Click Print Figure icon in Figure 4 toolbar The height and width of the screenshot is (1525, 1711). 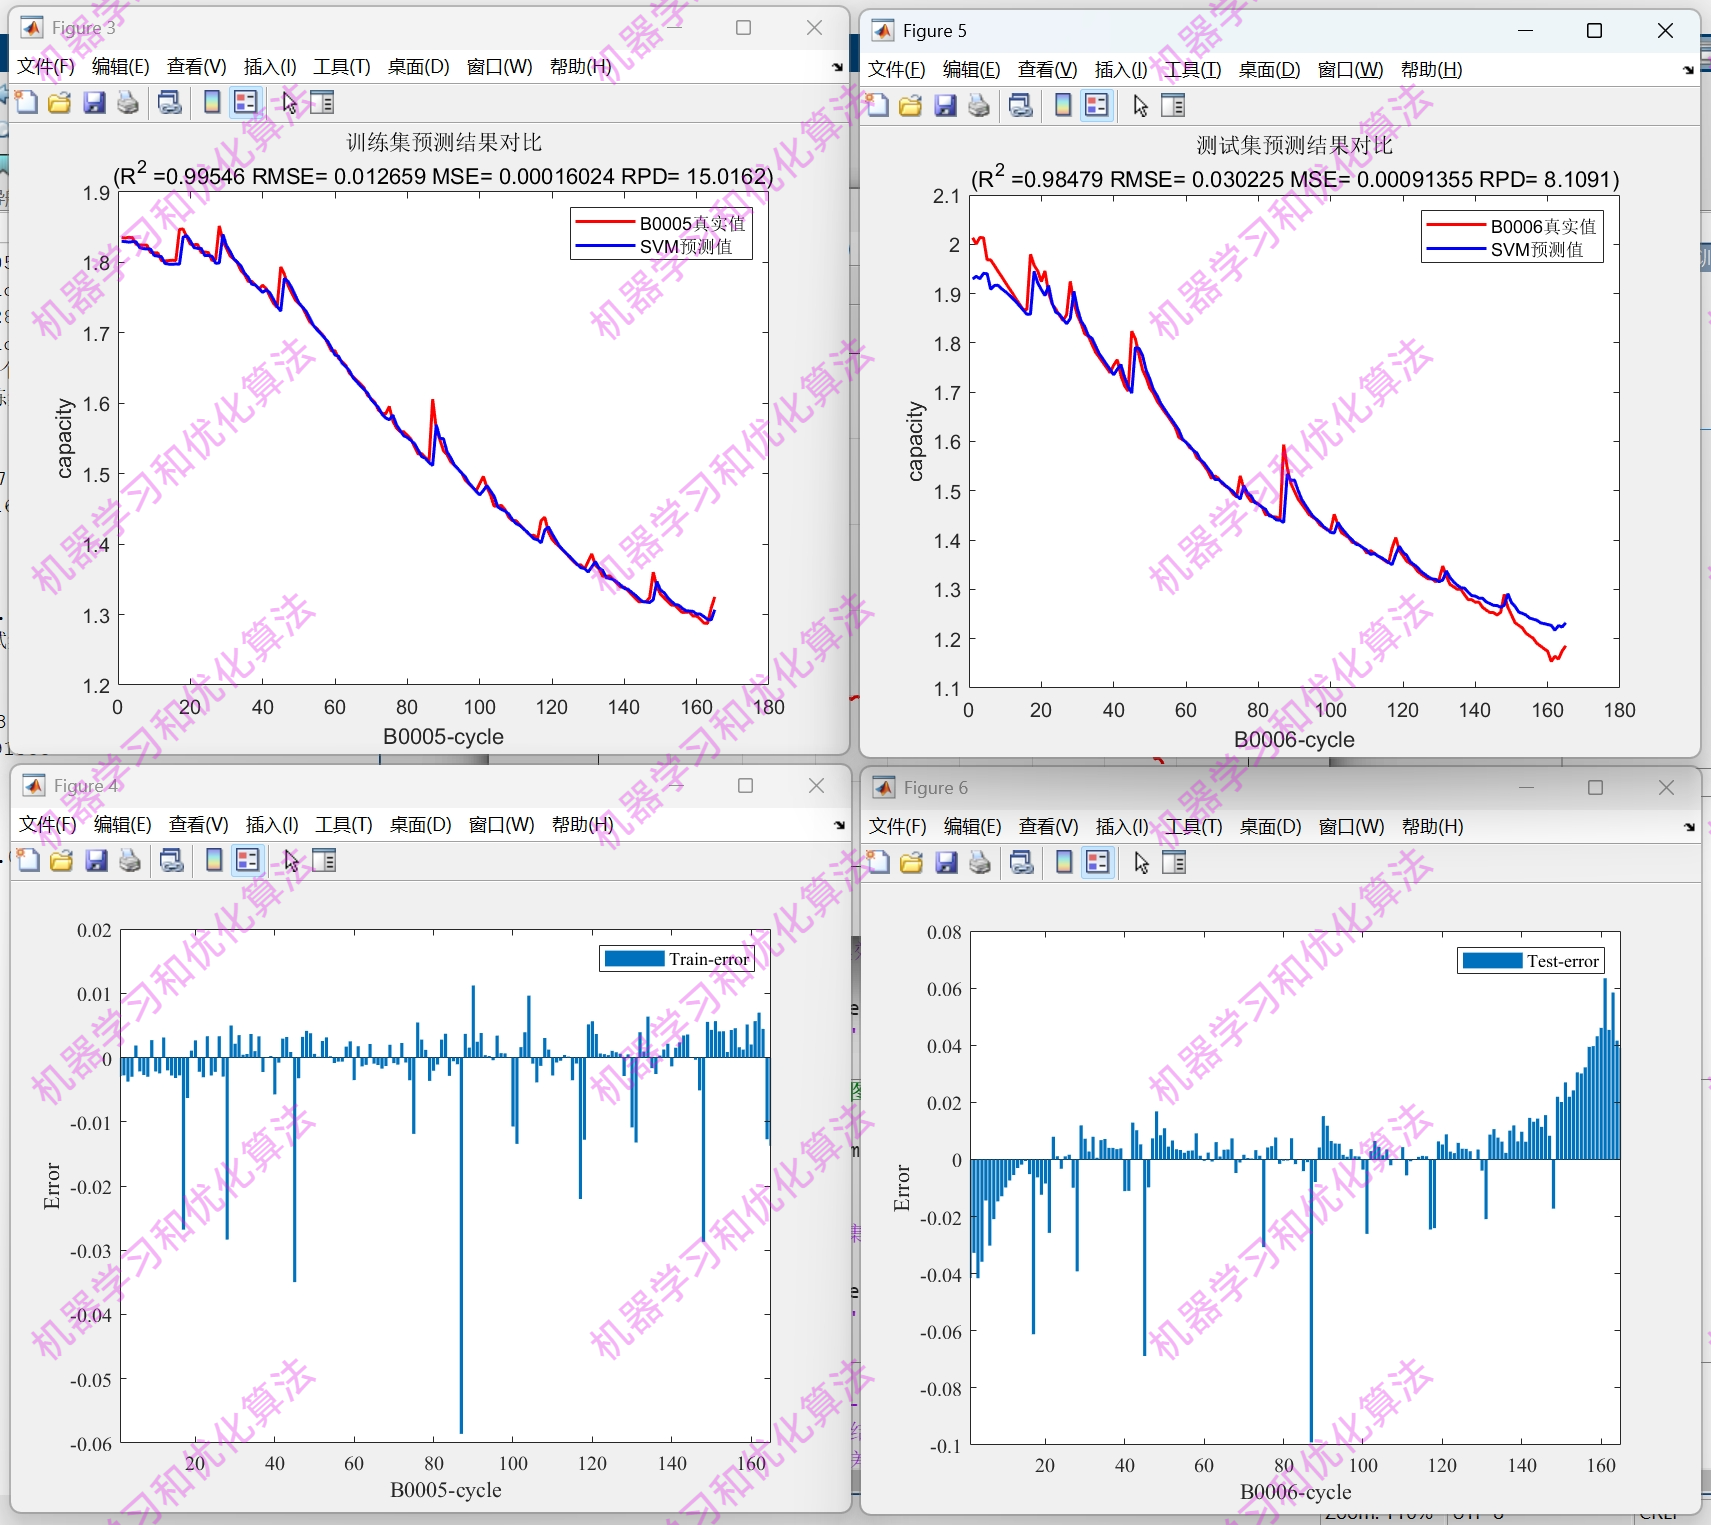point(129,860)
